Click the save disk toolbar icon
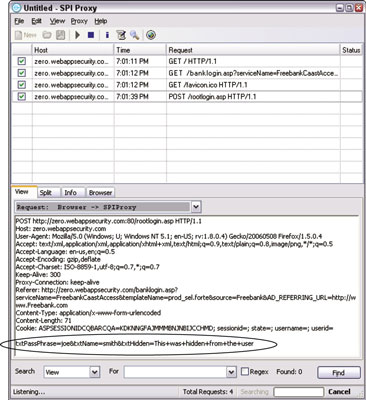 click(x=60, y=35)
